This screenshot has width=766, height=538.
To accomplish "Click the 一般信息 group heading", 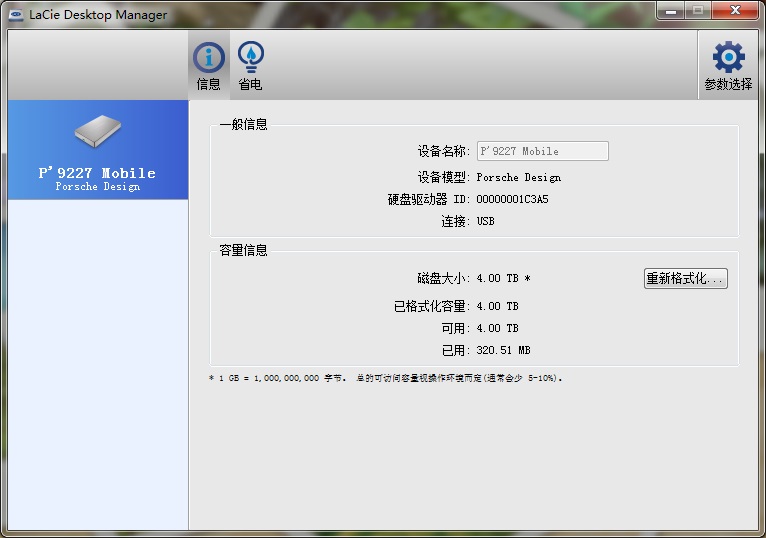I will (x=243, y=125).
